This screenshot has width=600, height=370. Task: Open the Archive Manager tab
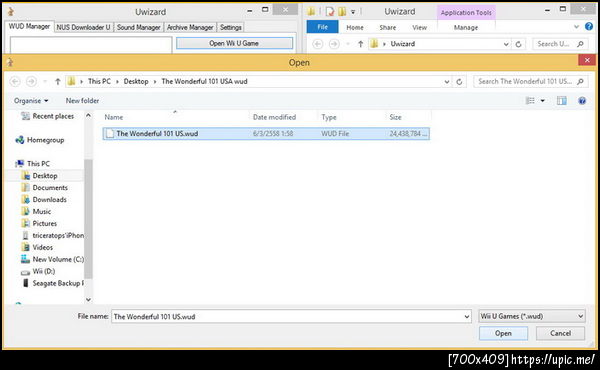click(x=190, y=27)
